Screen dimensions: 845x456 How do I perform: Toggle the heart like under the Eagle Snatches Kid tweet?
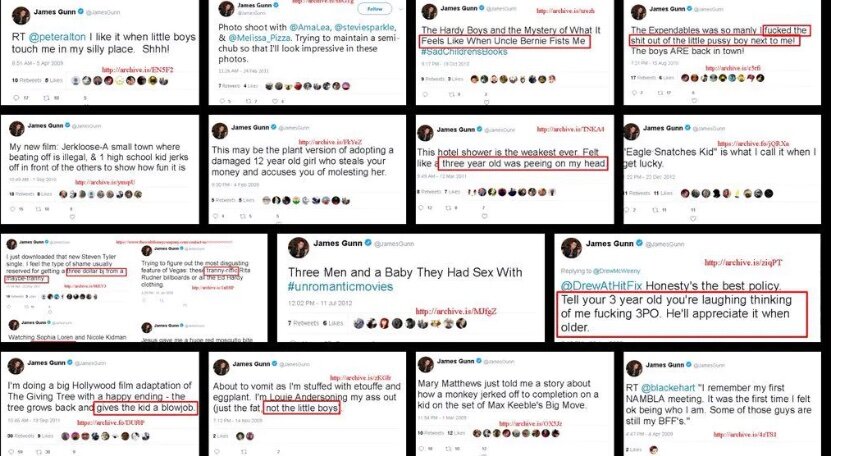[x=693, y=218]
